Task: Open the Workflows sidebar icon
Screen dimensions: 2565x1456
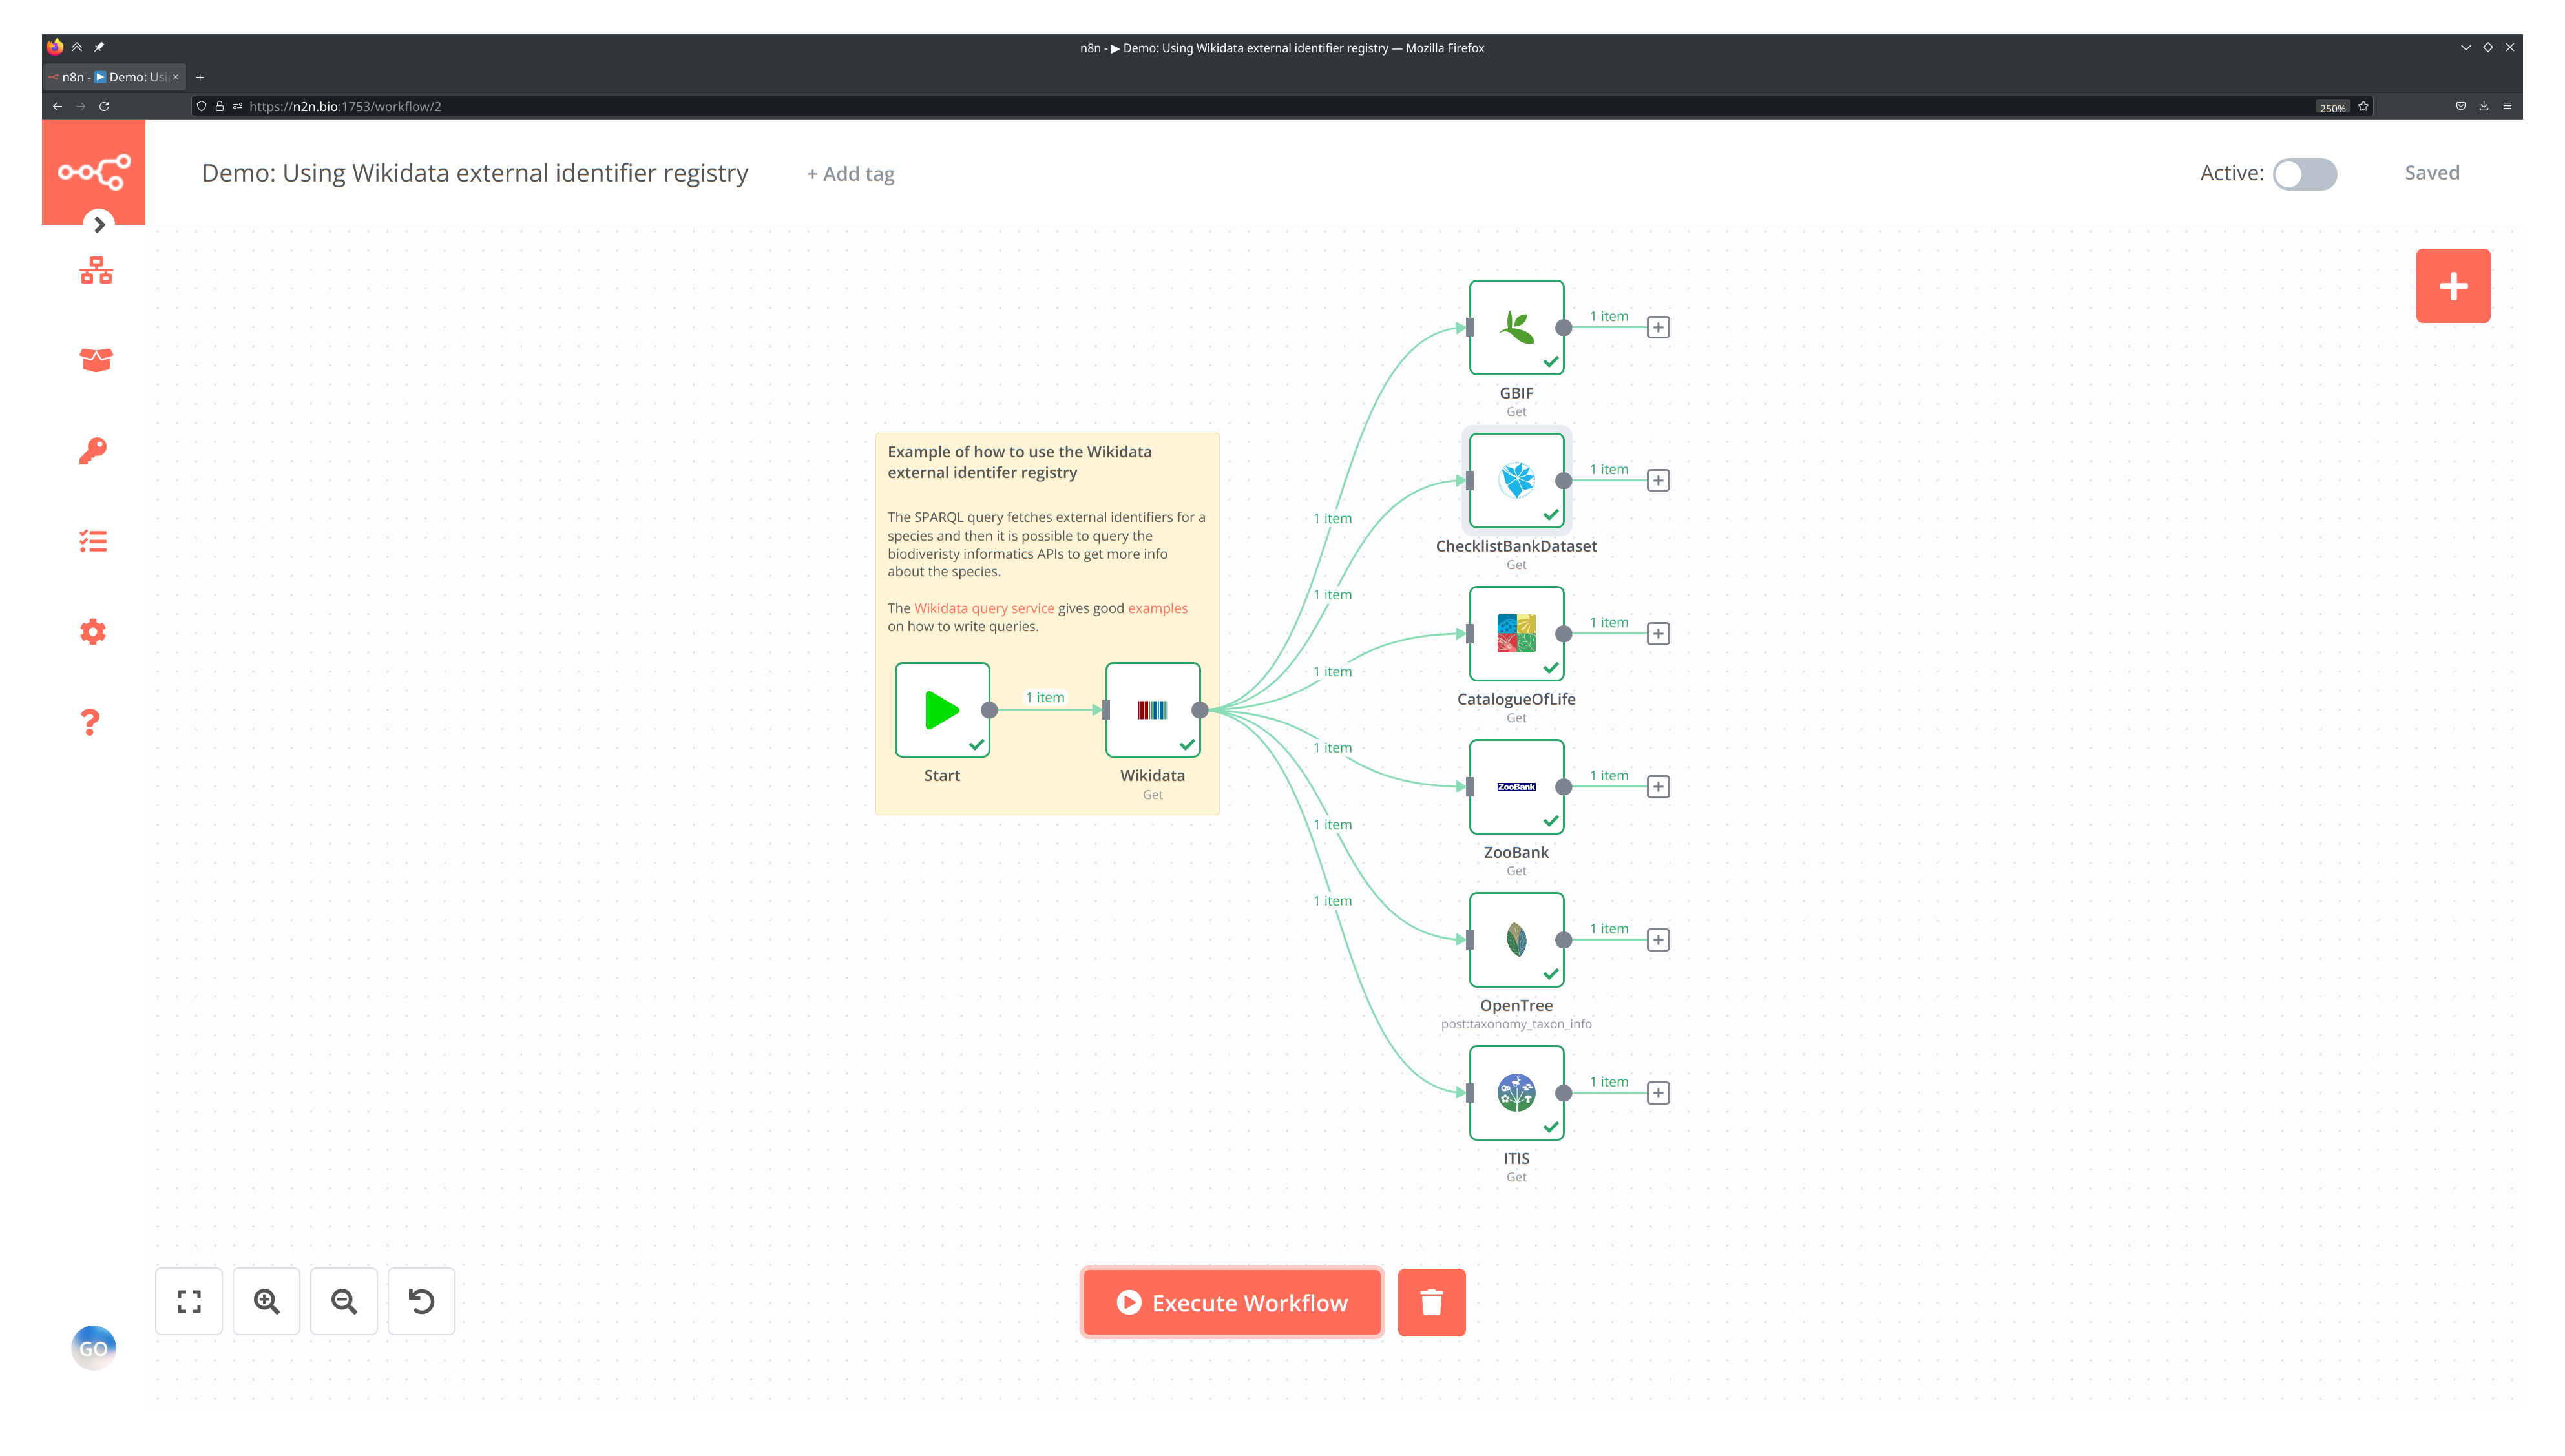Action: click(96, 270)
